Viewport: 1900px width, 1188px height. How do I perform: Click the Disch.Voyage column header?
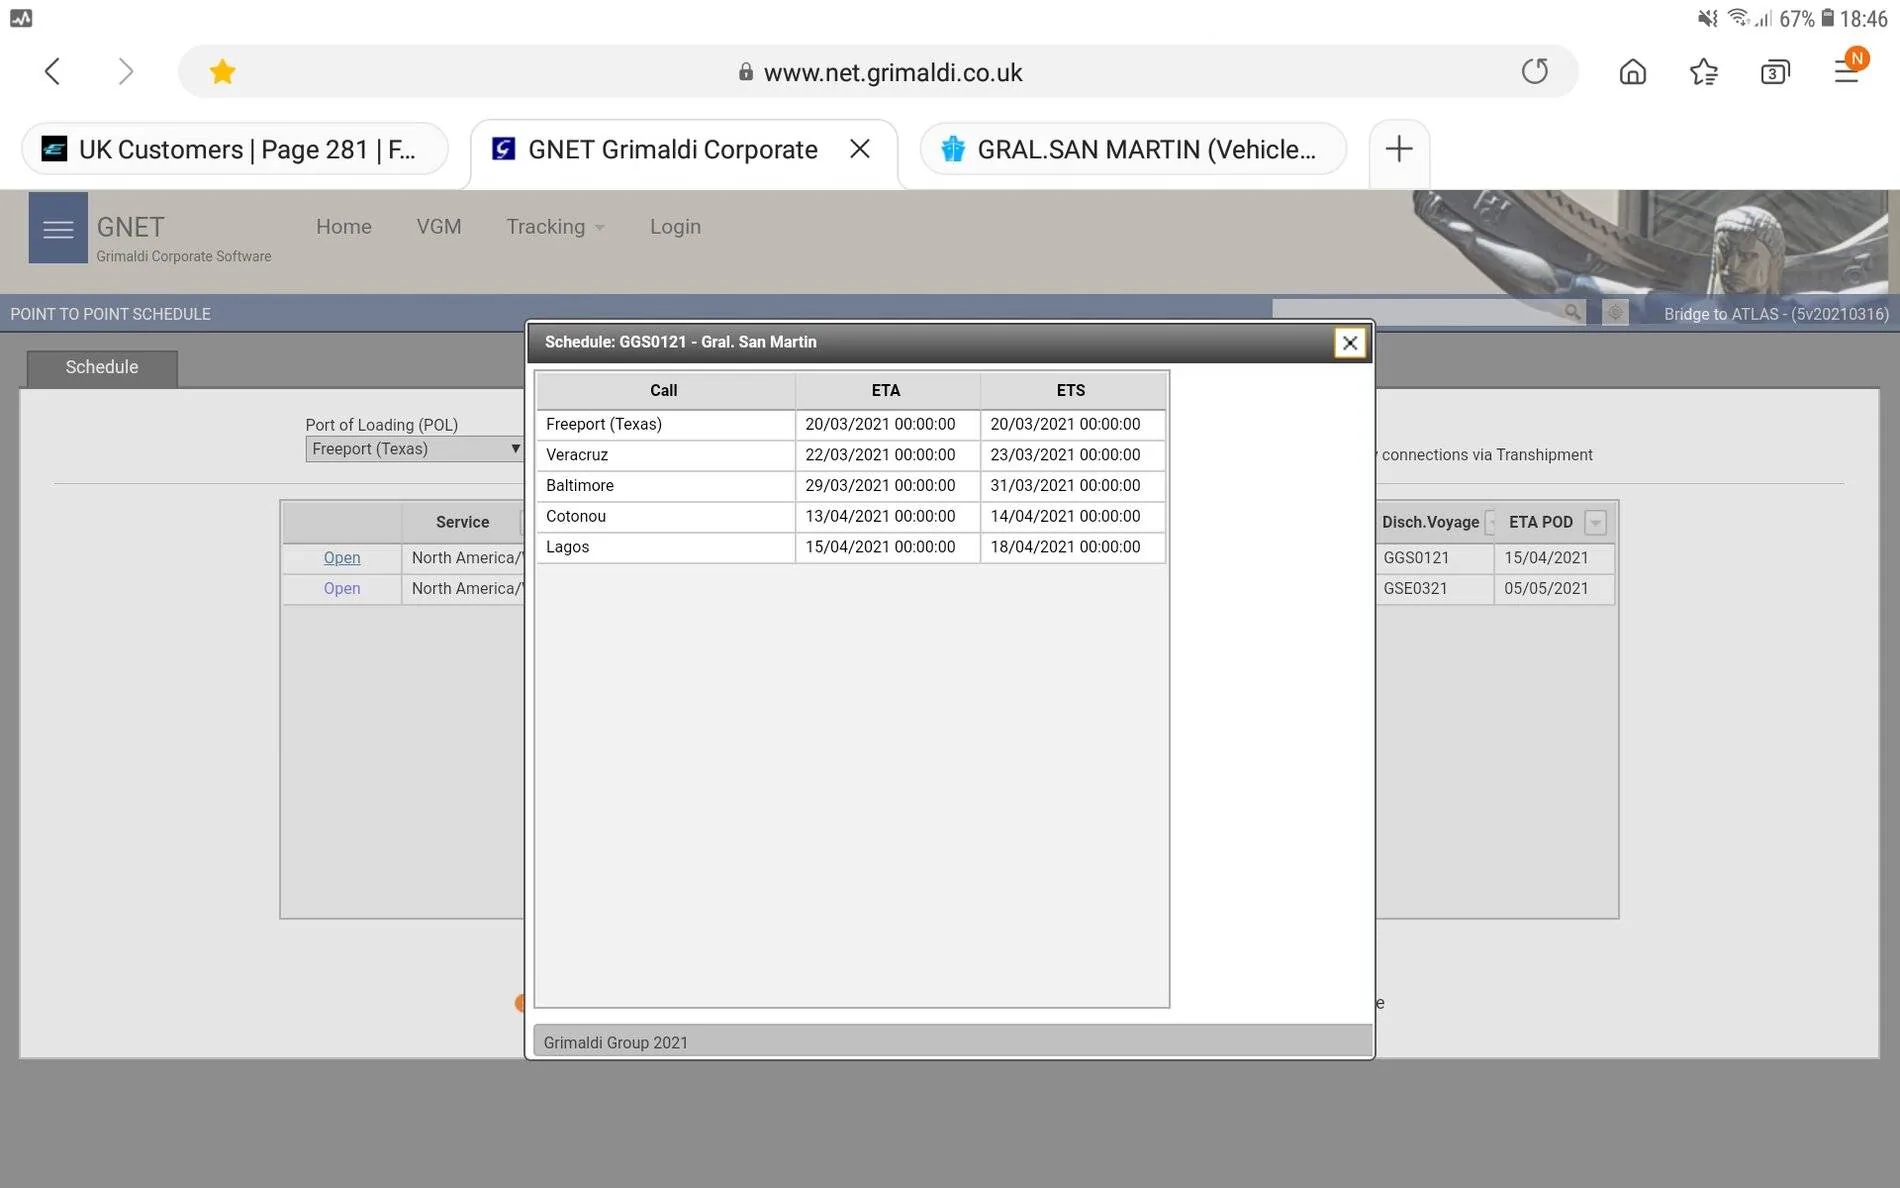1430,522
